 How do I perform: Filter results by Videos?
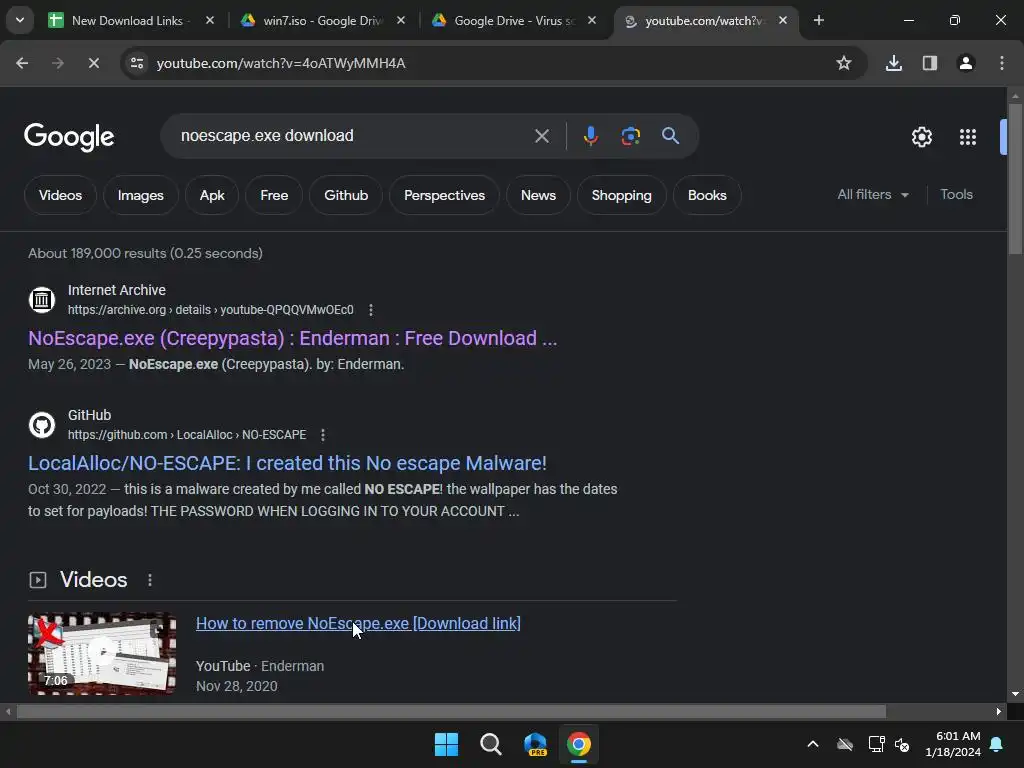[60, 195]
